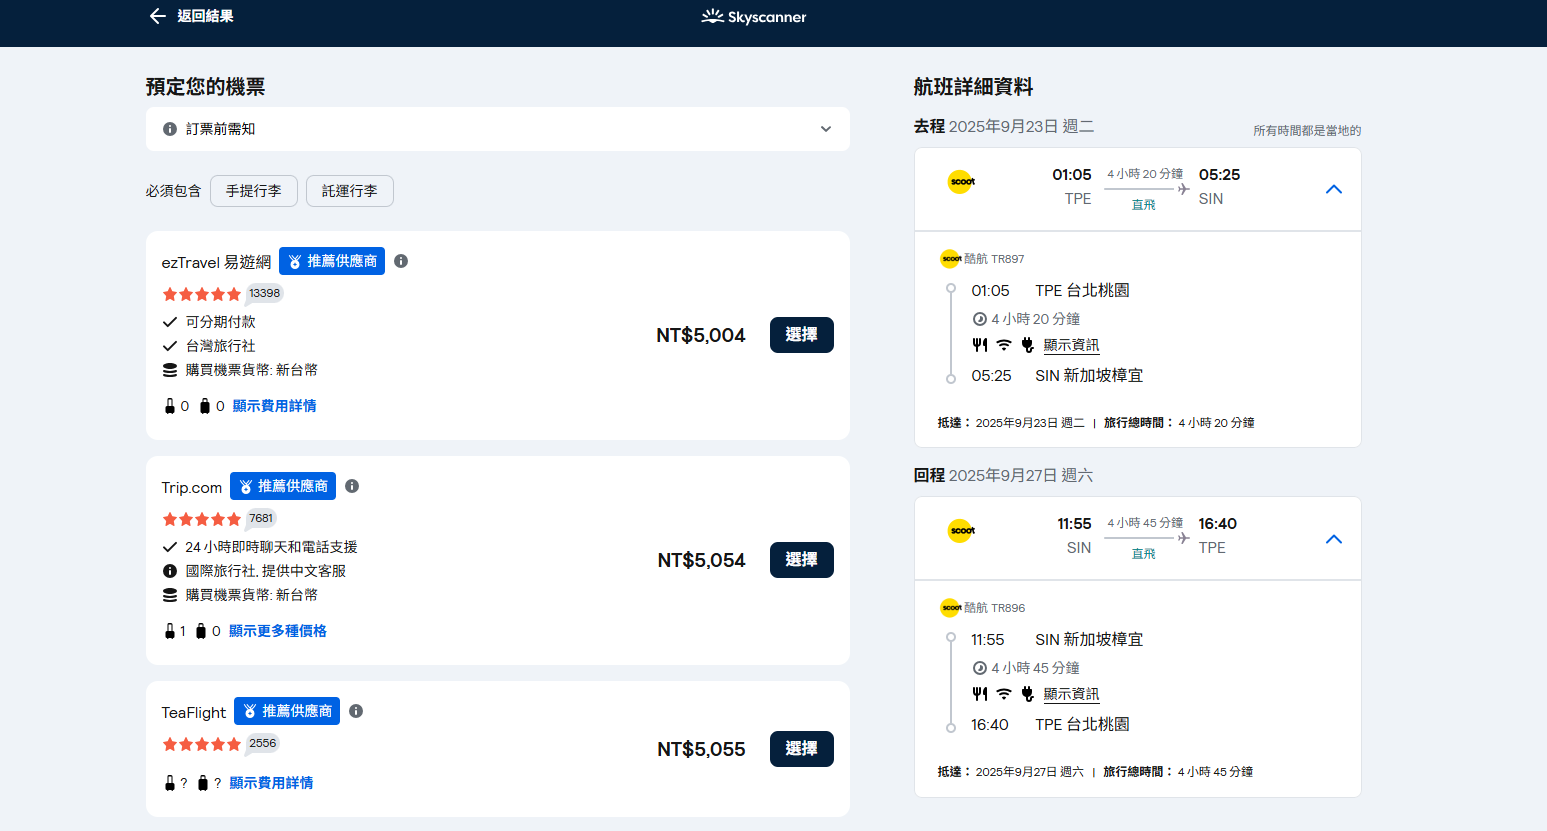Click the meal icon for flight TR896

(x=980, y=694)
